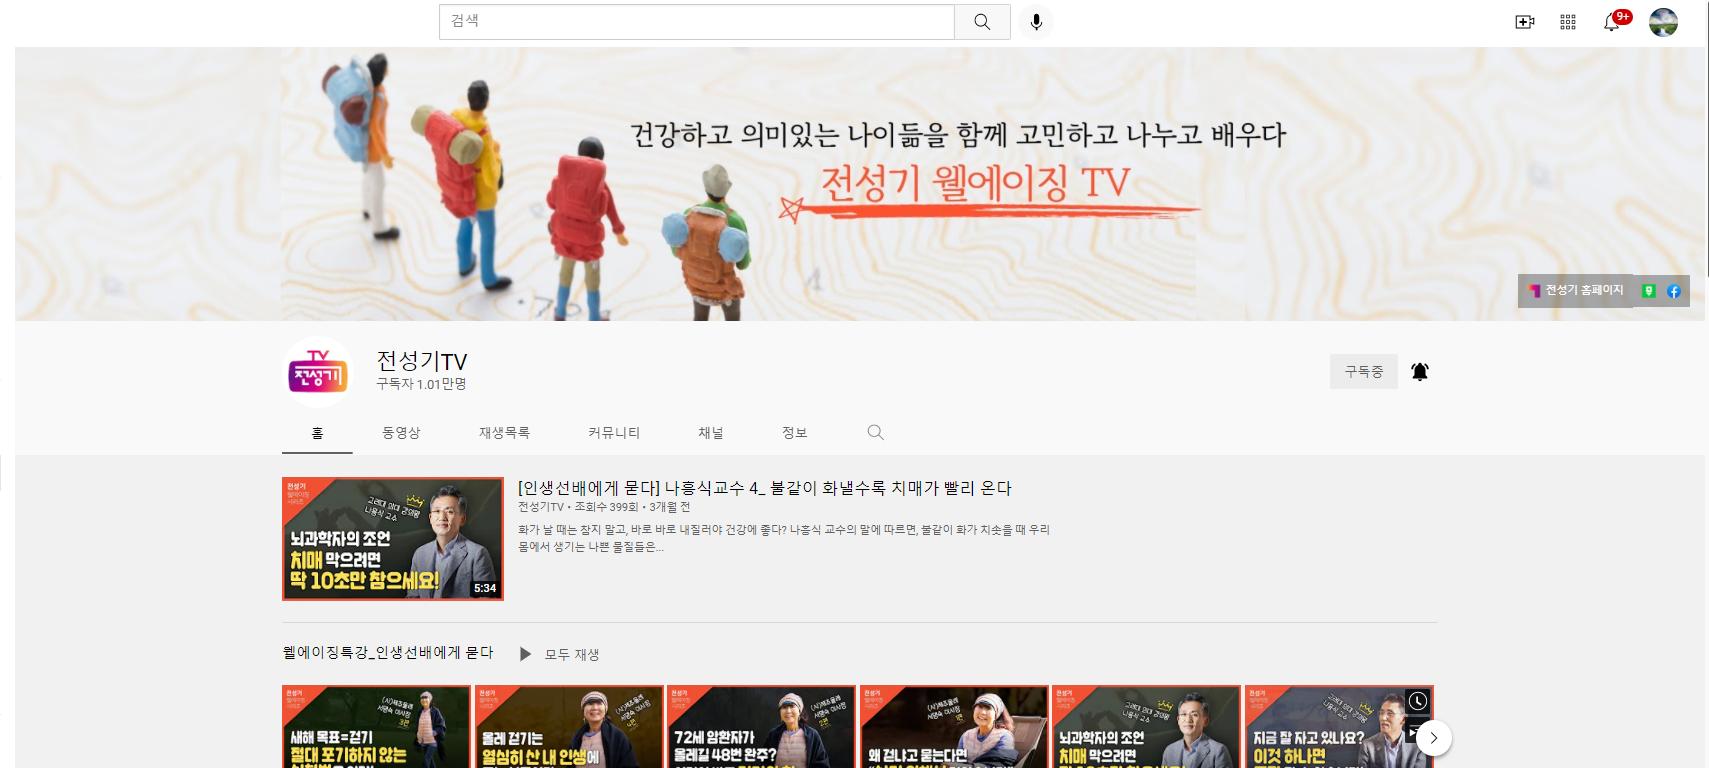This screenshot has height=768, width=1709.
Task: Open thumbnail 72세 암환자가 올레길 48번 완주?
Action: pyautogui.click(x=761, y=726)
